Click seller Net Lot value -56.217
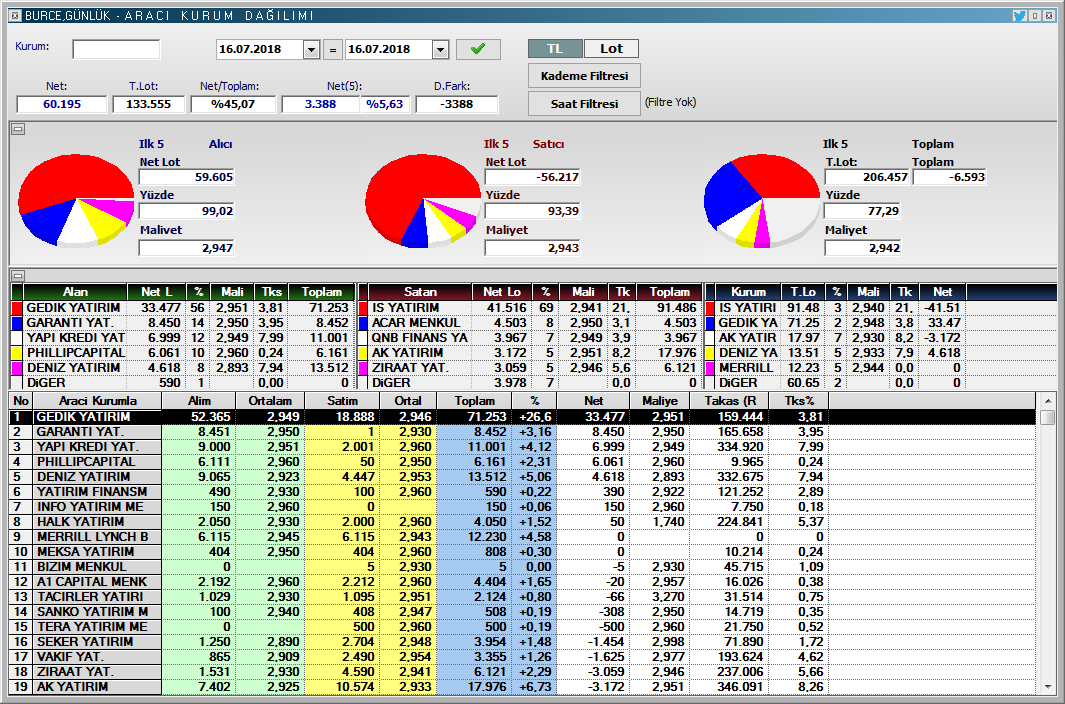This screenshot has width=1065, height=704. [x=532, y=177]
